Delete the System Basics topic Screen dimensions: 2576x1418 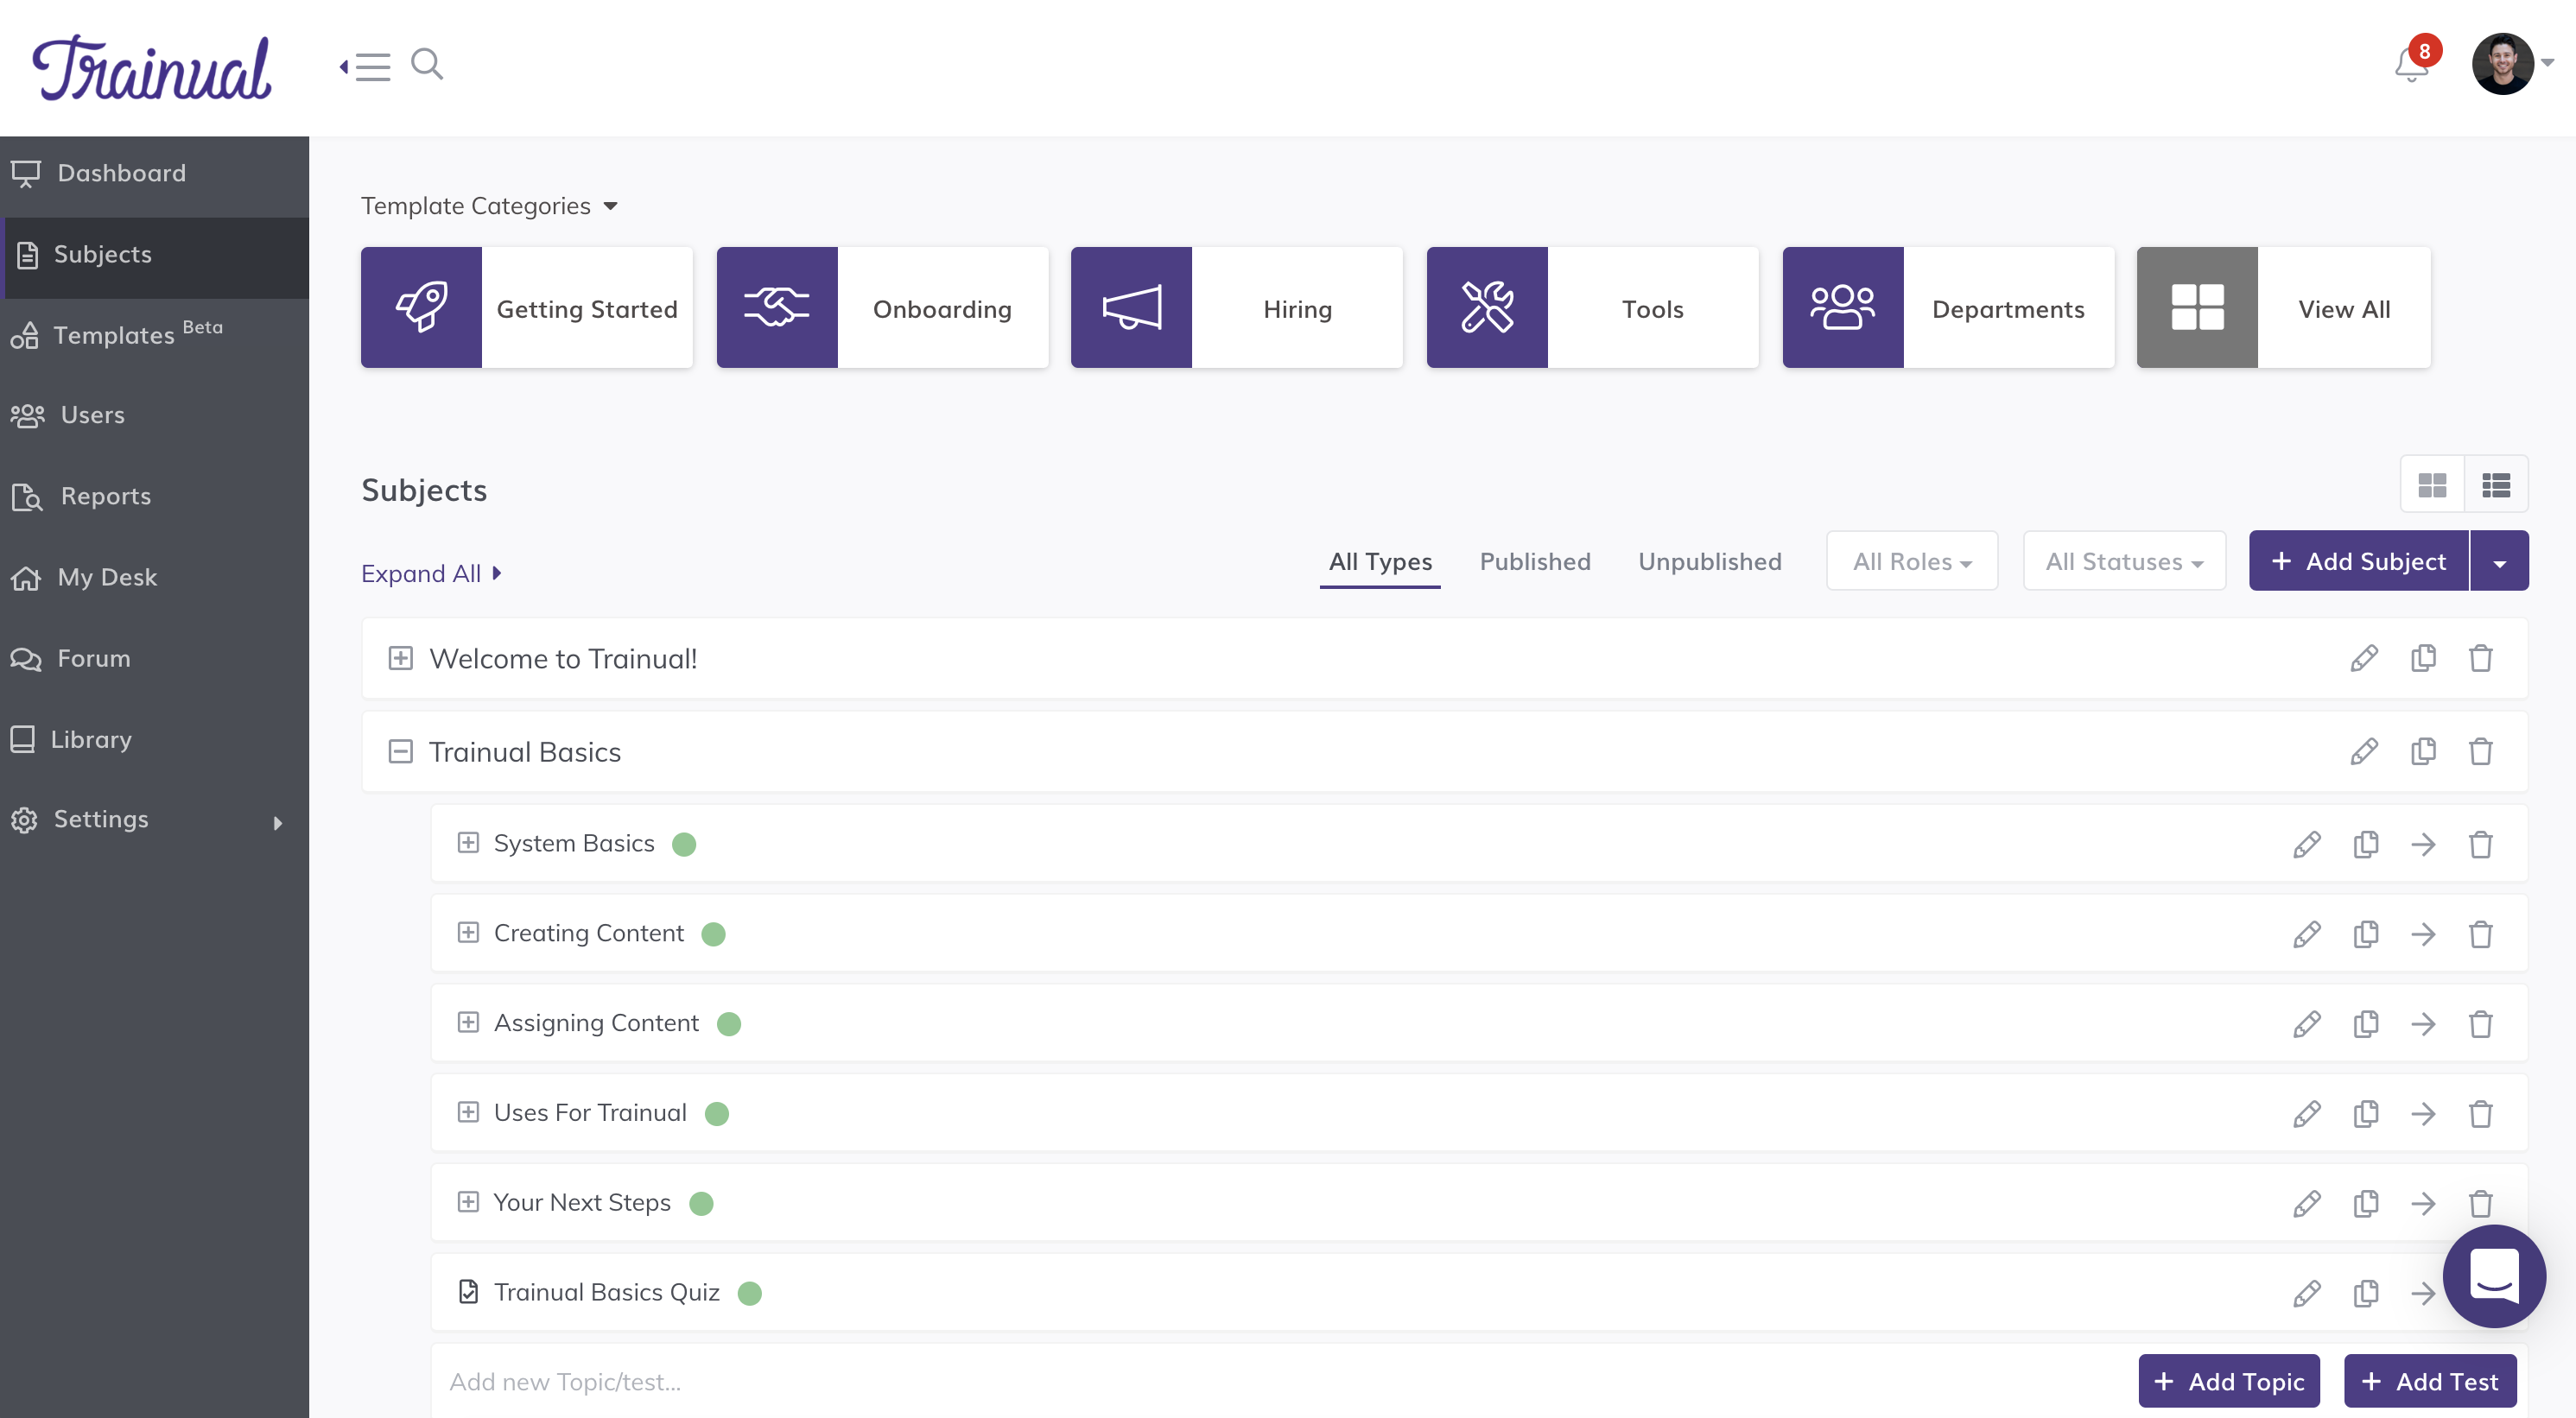[x=2480, y=845]
